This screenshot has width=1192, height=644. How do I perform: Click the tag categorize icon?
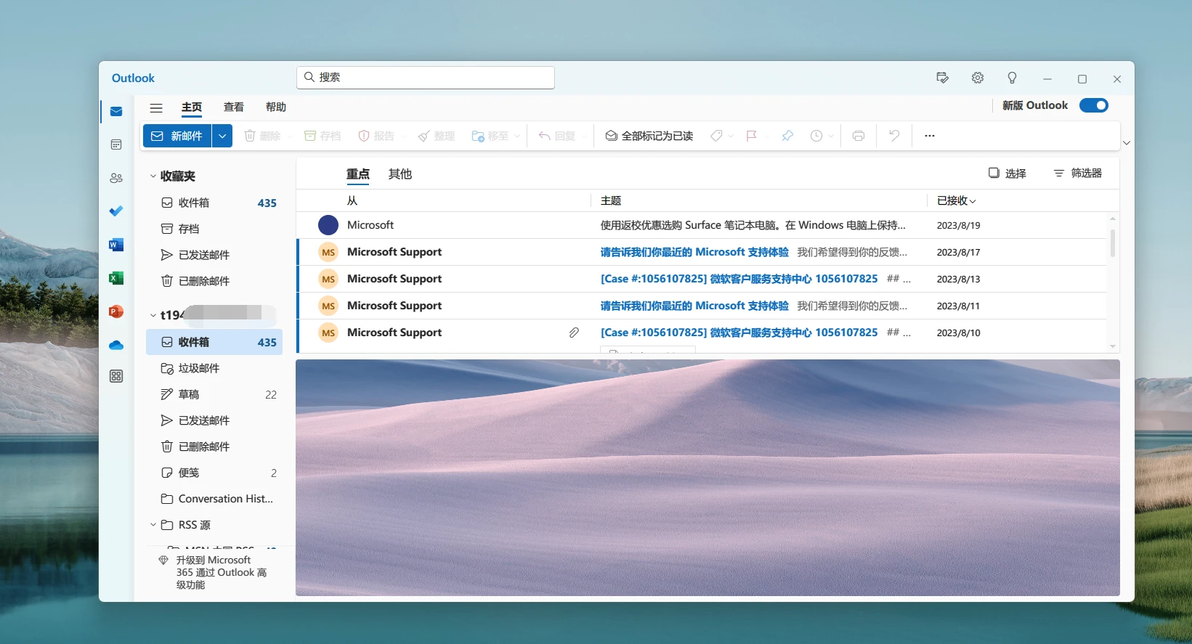[716, 136]
